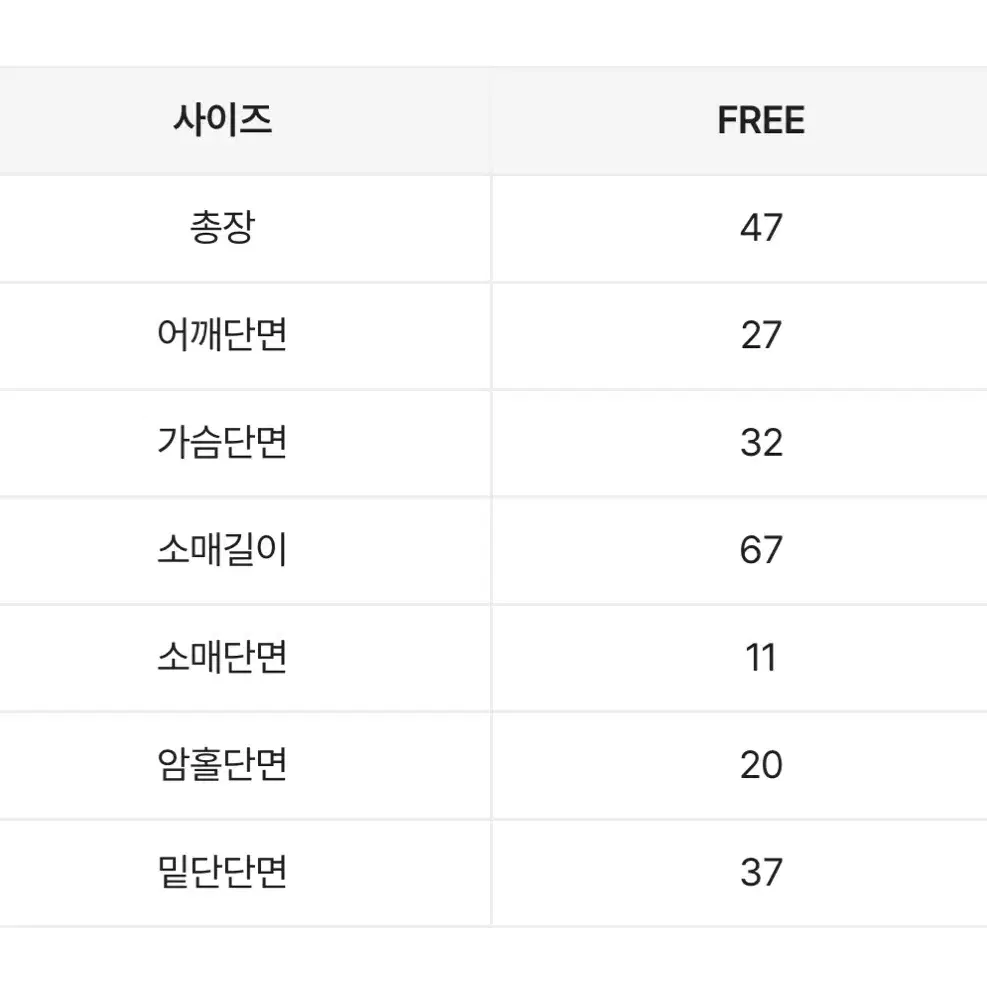
Task: Select the 소매단면 row label
Action: pyautogui.click(x=222, y=657)
